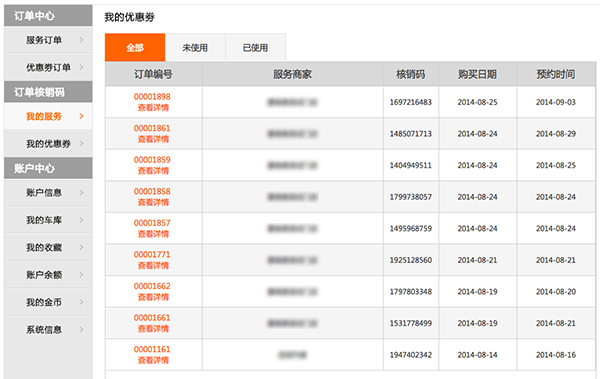Screen dimensions: 600x379
Task: Click the 订单编号 column header
Action: pos(153,74)
